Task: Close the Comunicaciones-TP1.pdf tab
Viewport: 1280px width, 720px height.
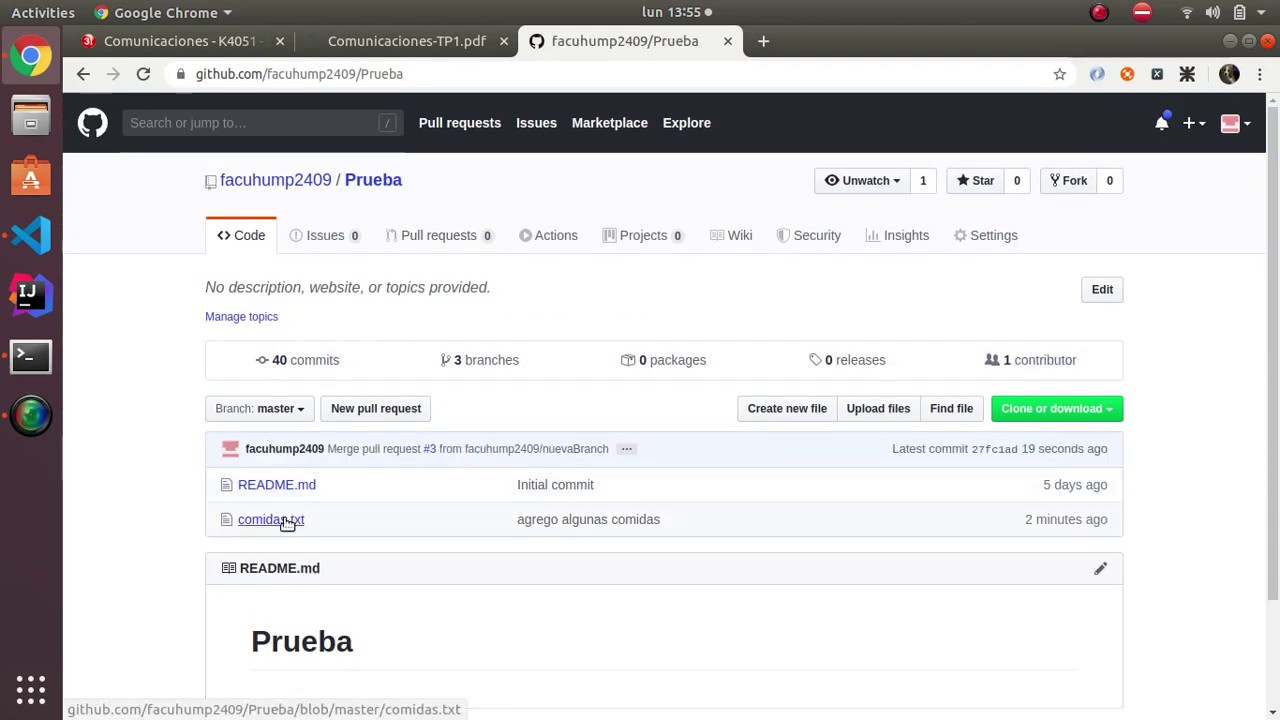Action: pyautogui.click(x=504, y=41)
